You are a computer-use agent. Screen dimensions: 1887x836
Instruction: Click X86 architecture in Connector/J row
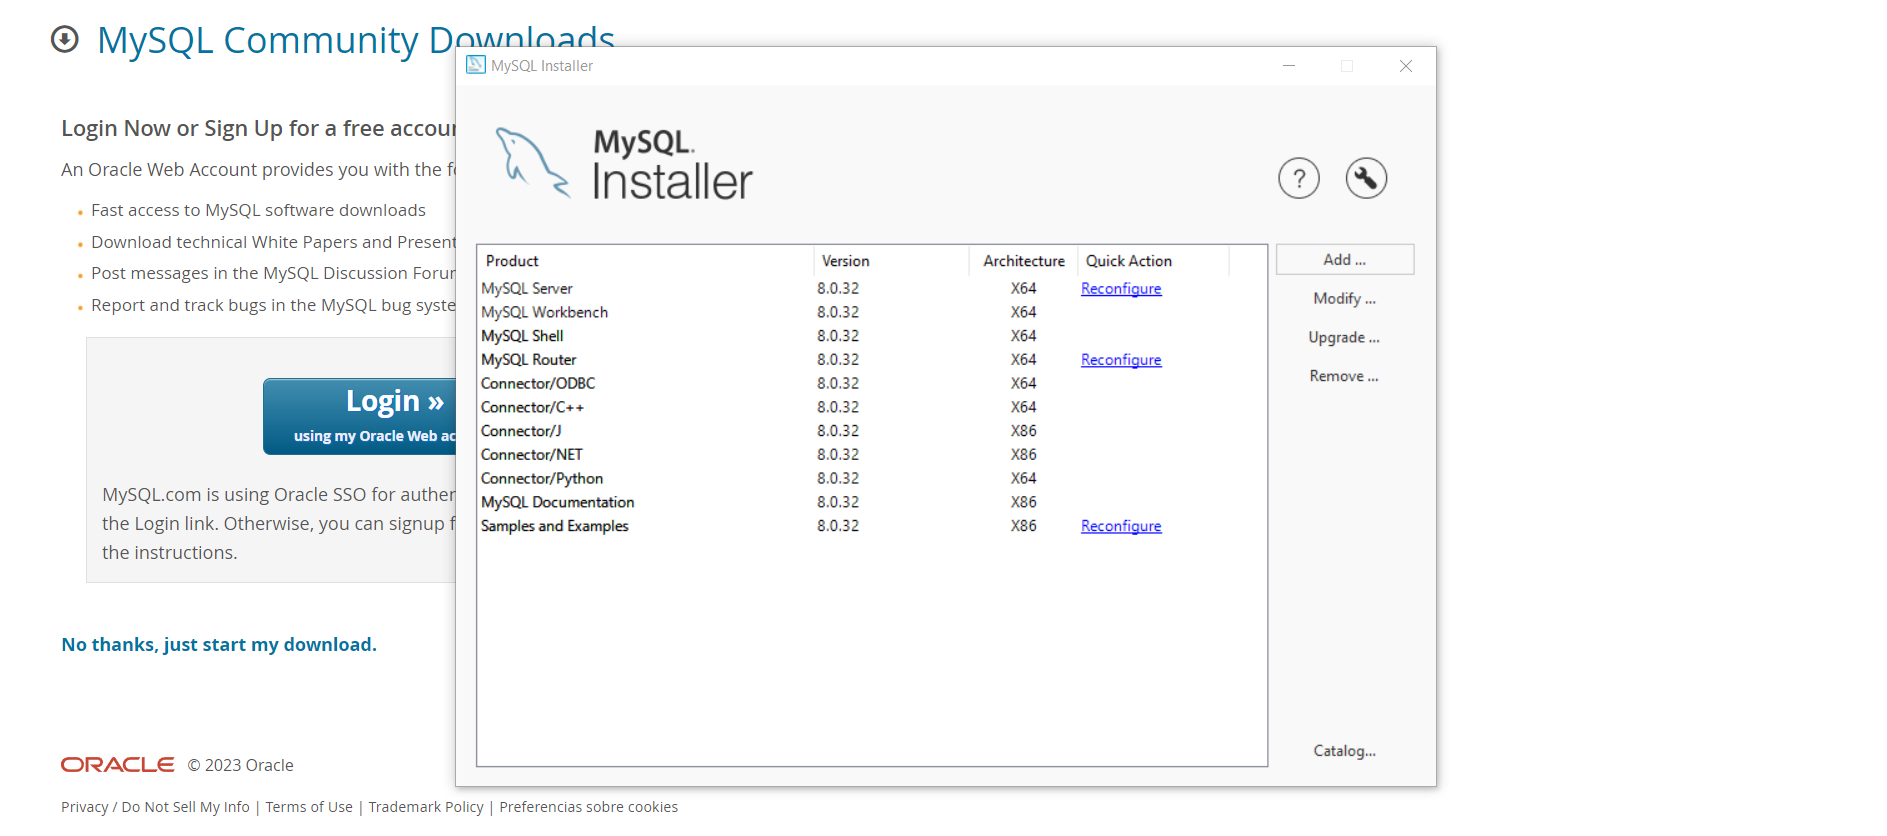(1023, 431)
